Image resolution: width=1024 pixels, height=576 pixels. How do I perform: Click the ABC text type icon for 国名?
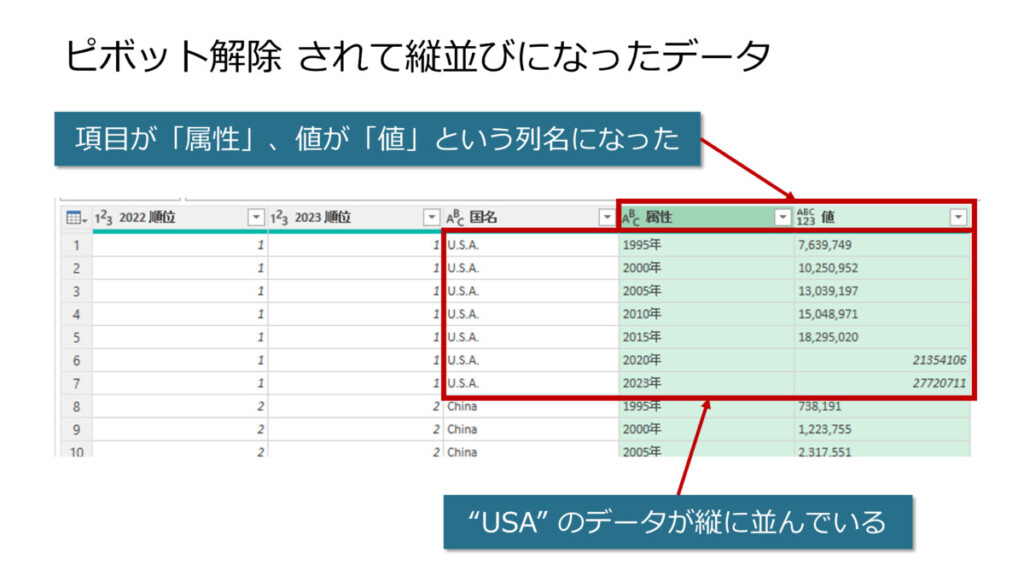pyautogui.click(x=456, y=217)
